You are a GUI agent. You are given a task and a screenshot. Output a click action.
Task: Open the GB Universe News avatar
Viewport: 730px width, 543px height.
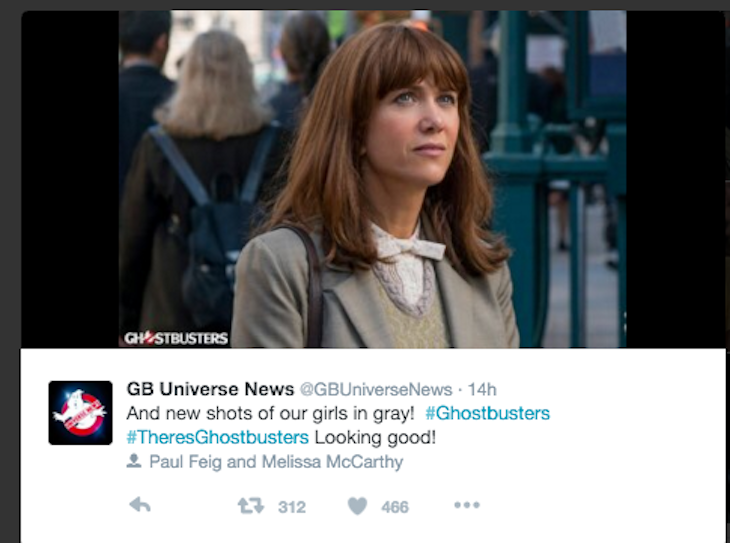[81, 413]
